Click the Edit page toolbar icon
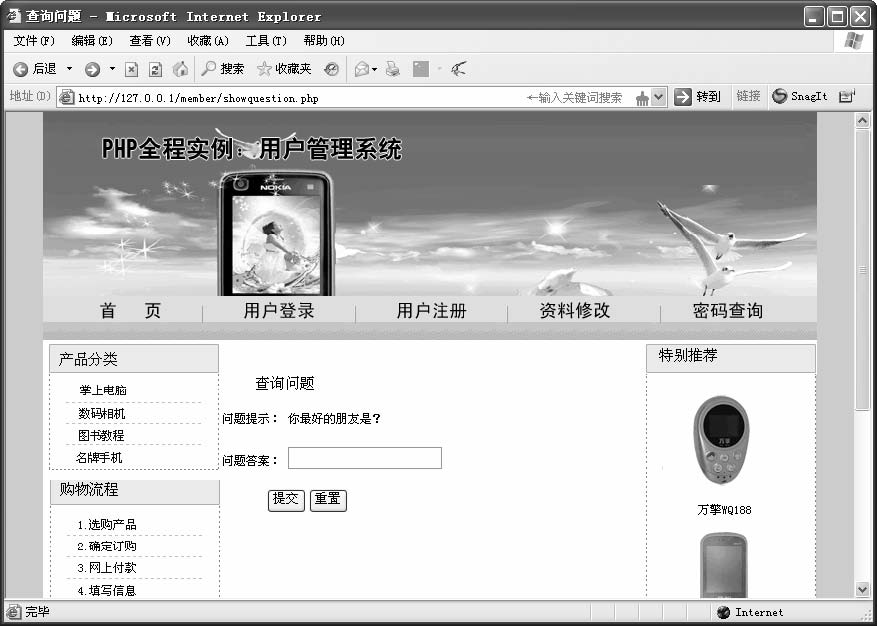 click(421, 69)
